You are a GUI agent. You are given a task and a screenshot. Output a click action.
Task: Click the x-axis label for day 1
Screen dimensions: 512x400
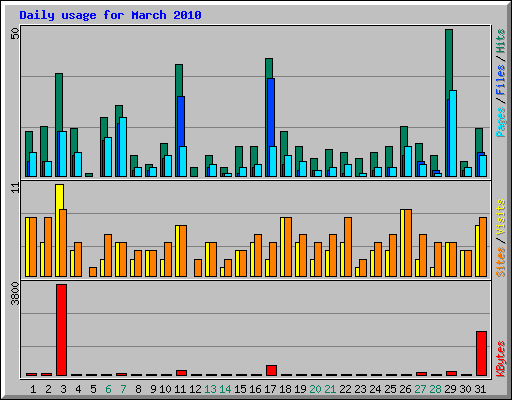pyautogui.click(x=33, y=389)
